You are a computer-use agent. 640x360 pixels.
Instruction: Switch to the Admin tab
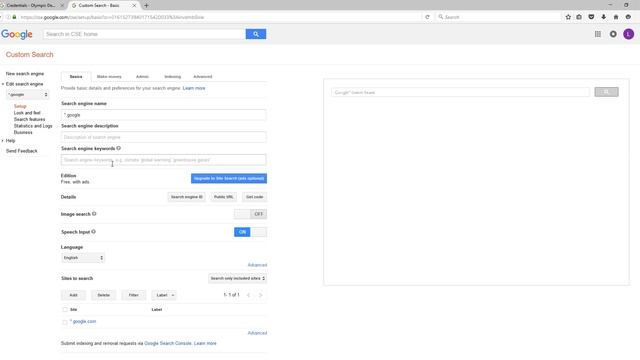click(142, 77)
